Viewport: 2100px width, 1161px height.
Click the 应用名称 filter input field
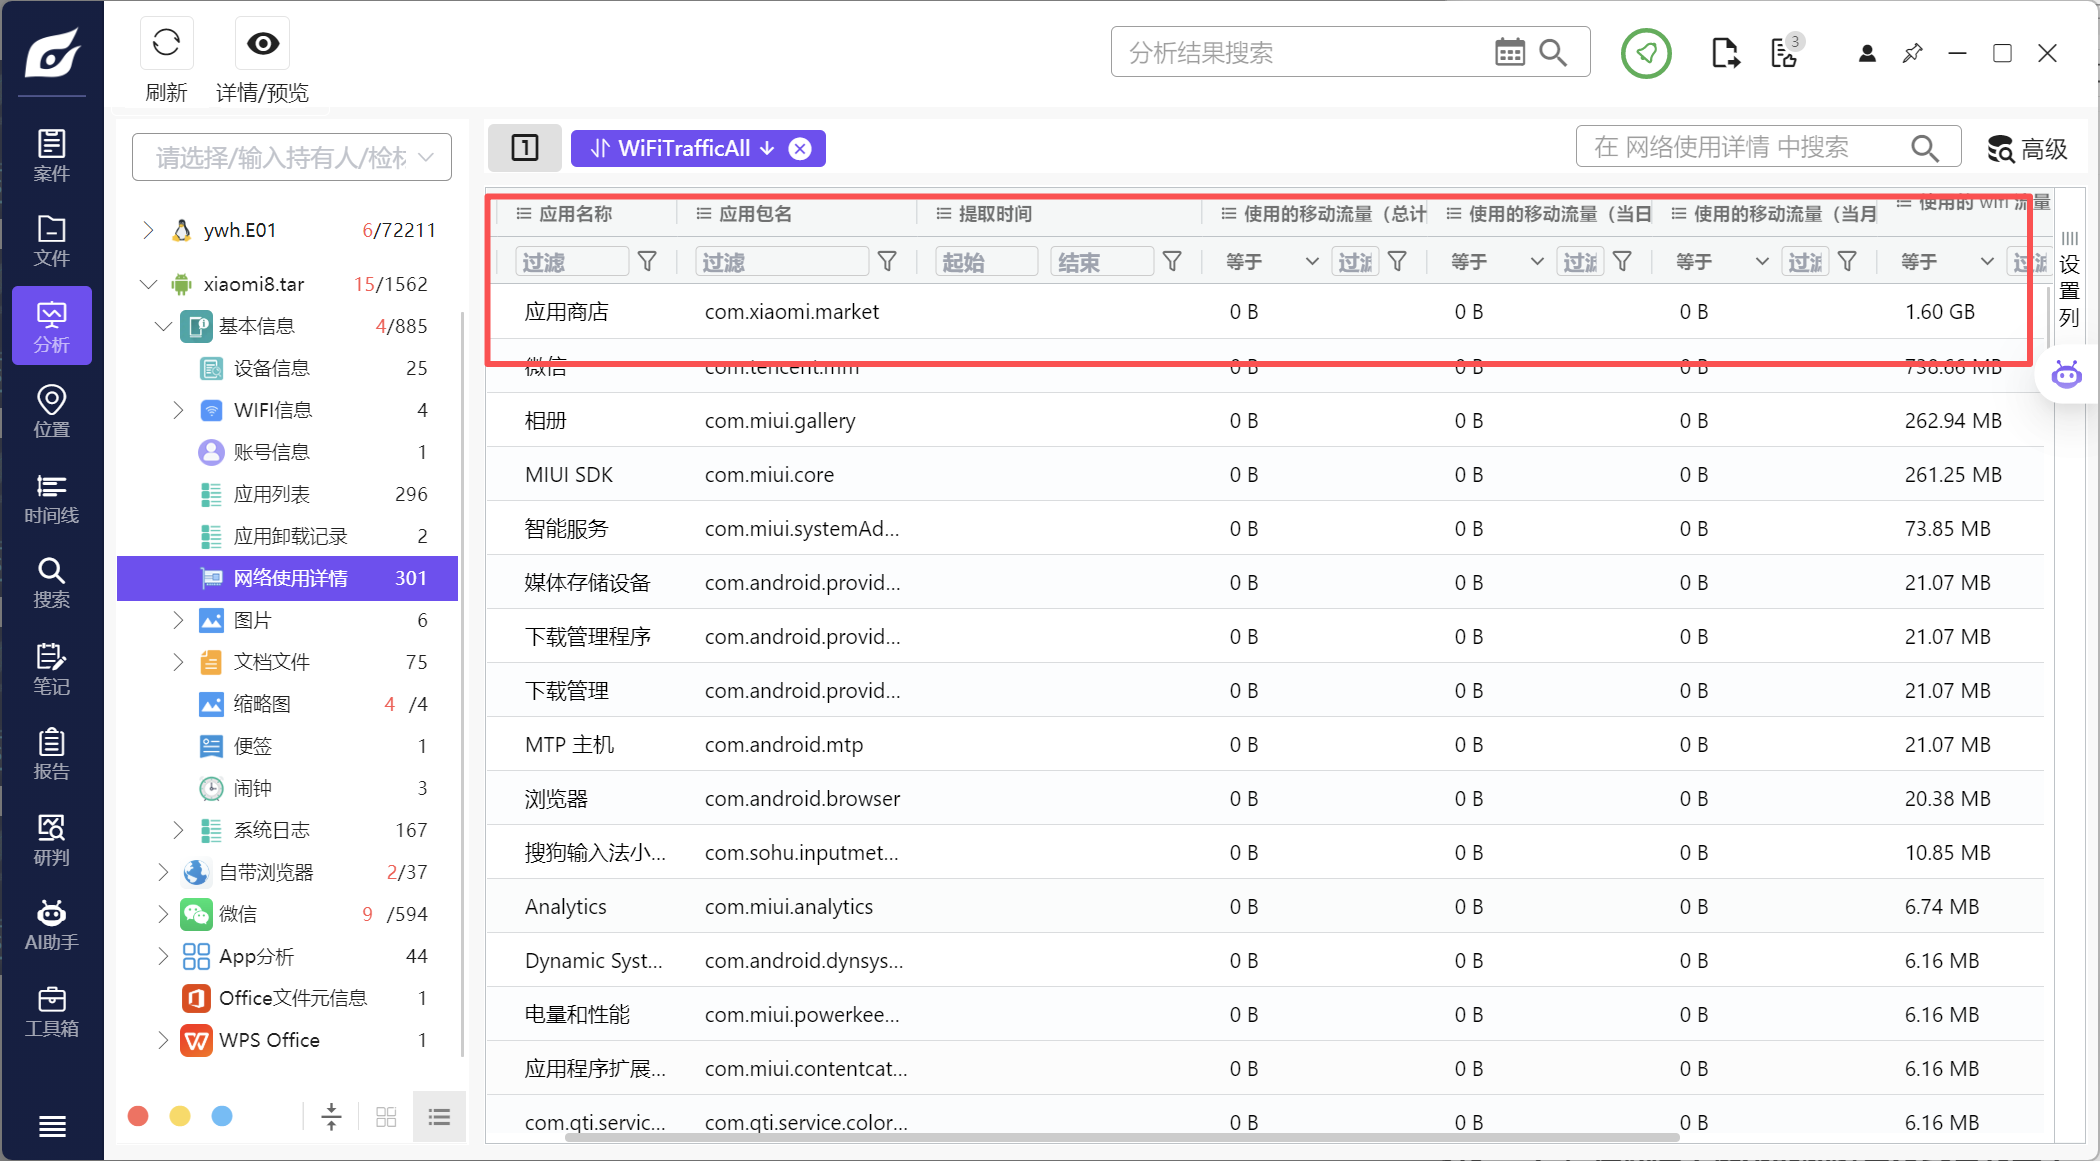572,262
